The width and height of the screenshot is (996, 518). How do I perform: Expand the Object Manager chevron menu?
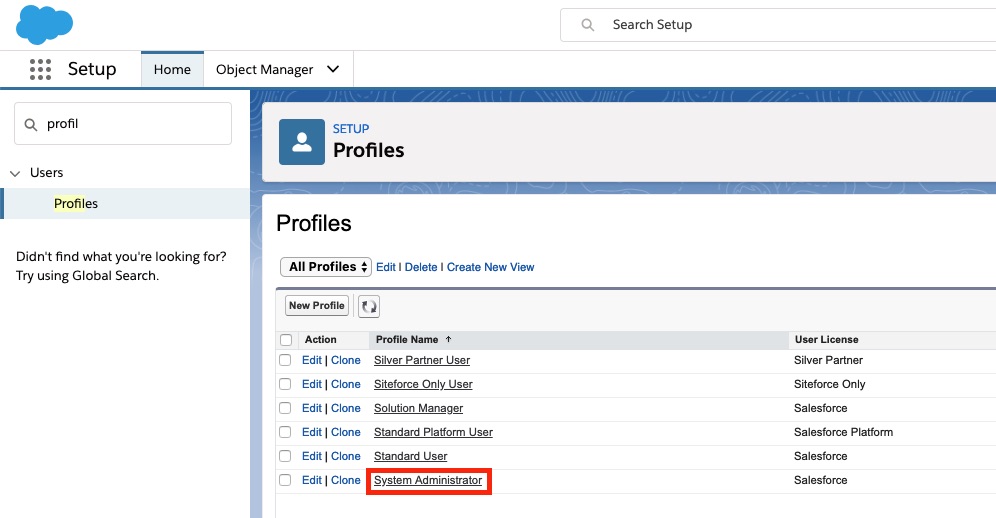[x=333, y=69]
